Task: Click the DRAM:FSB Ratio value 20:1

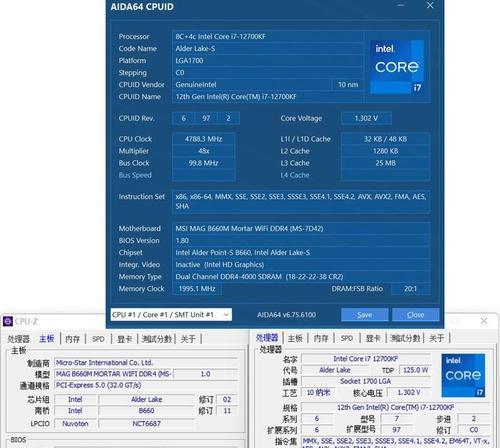Action: coord(410,289)
